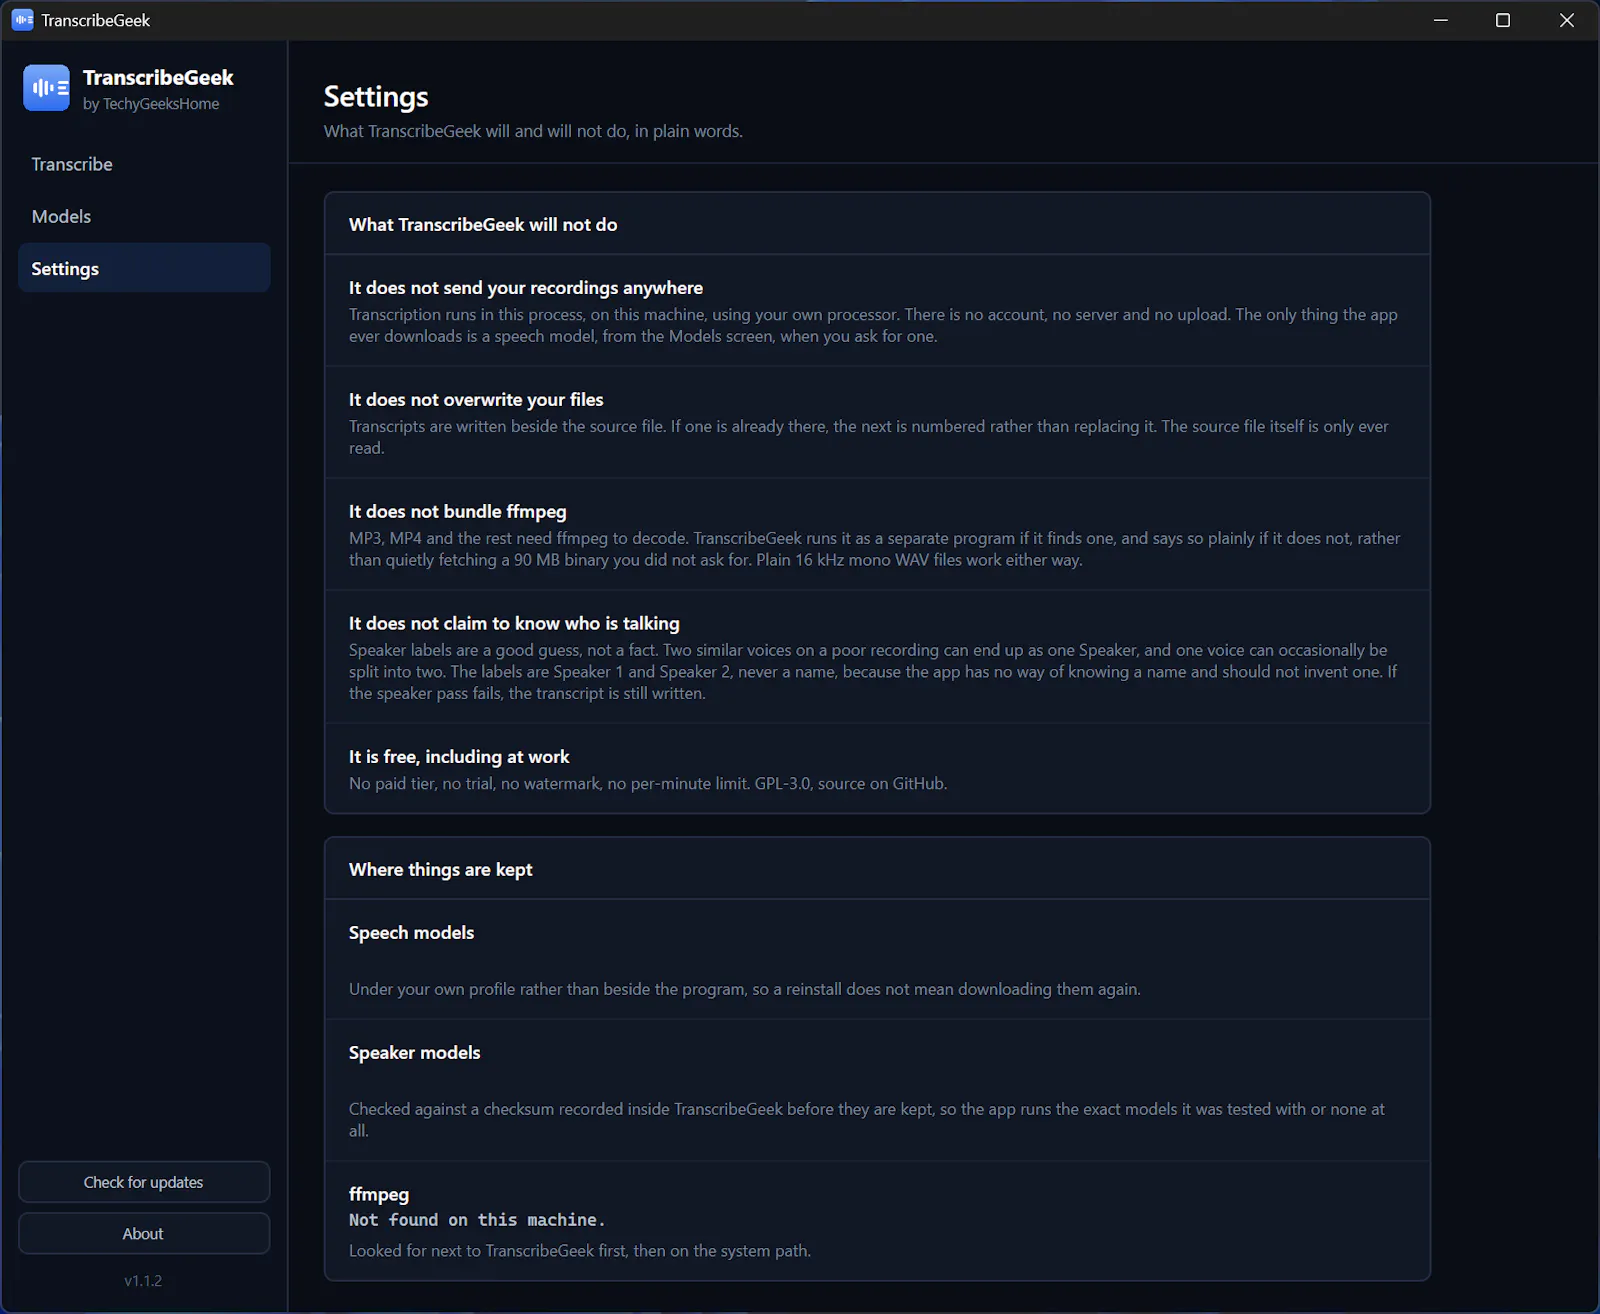
Task: Click 'It is free, including at work'
Action: tap(459, 757)
